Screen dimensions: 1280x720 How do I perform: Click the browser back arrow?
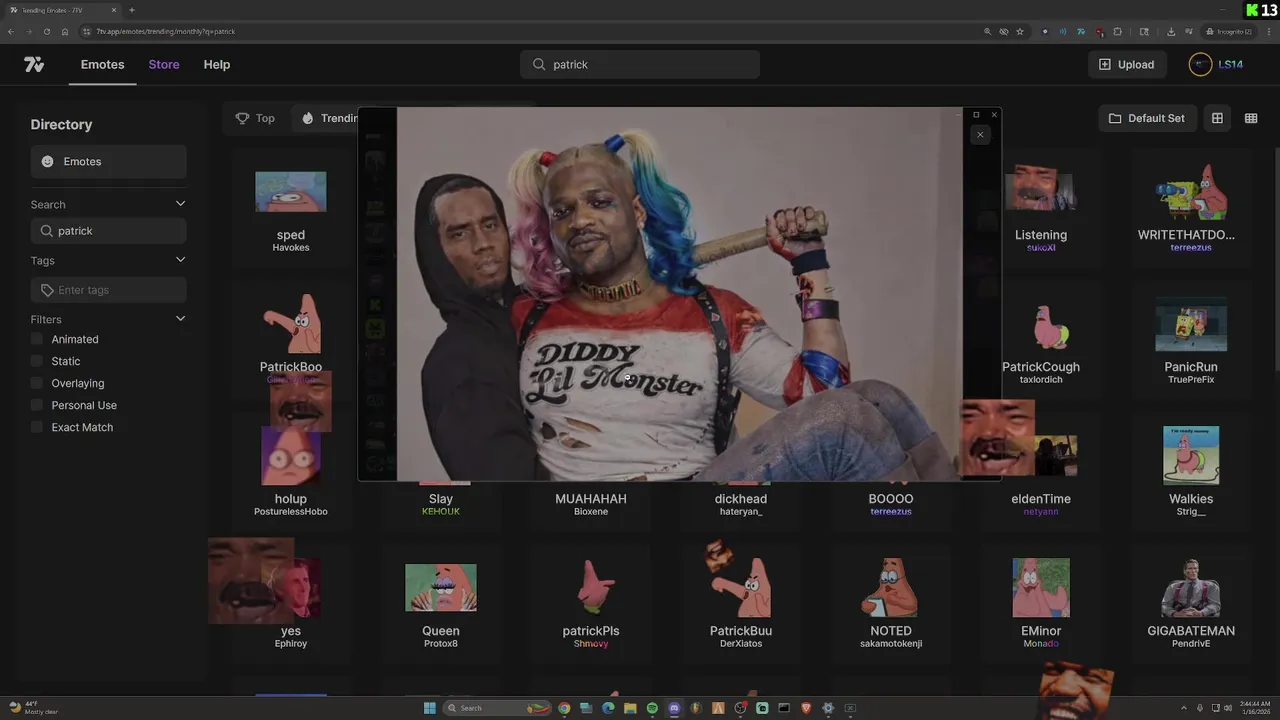coord(11,31)
